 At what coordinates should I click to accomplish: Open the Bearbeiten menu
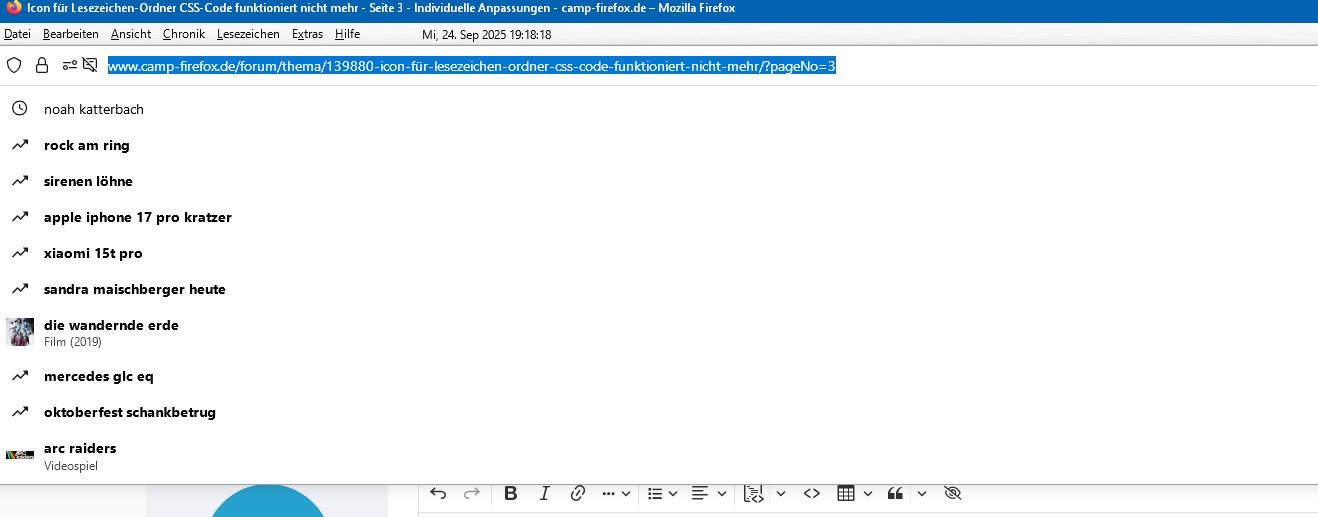pyautogui.click(x=71, y=34)
